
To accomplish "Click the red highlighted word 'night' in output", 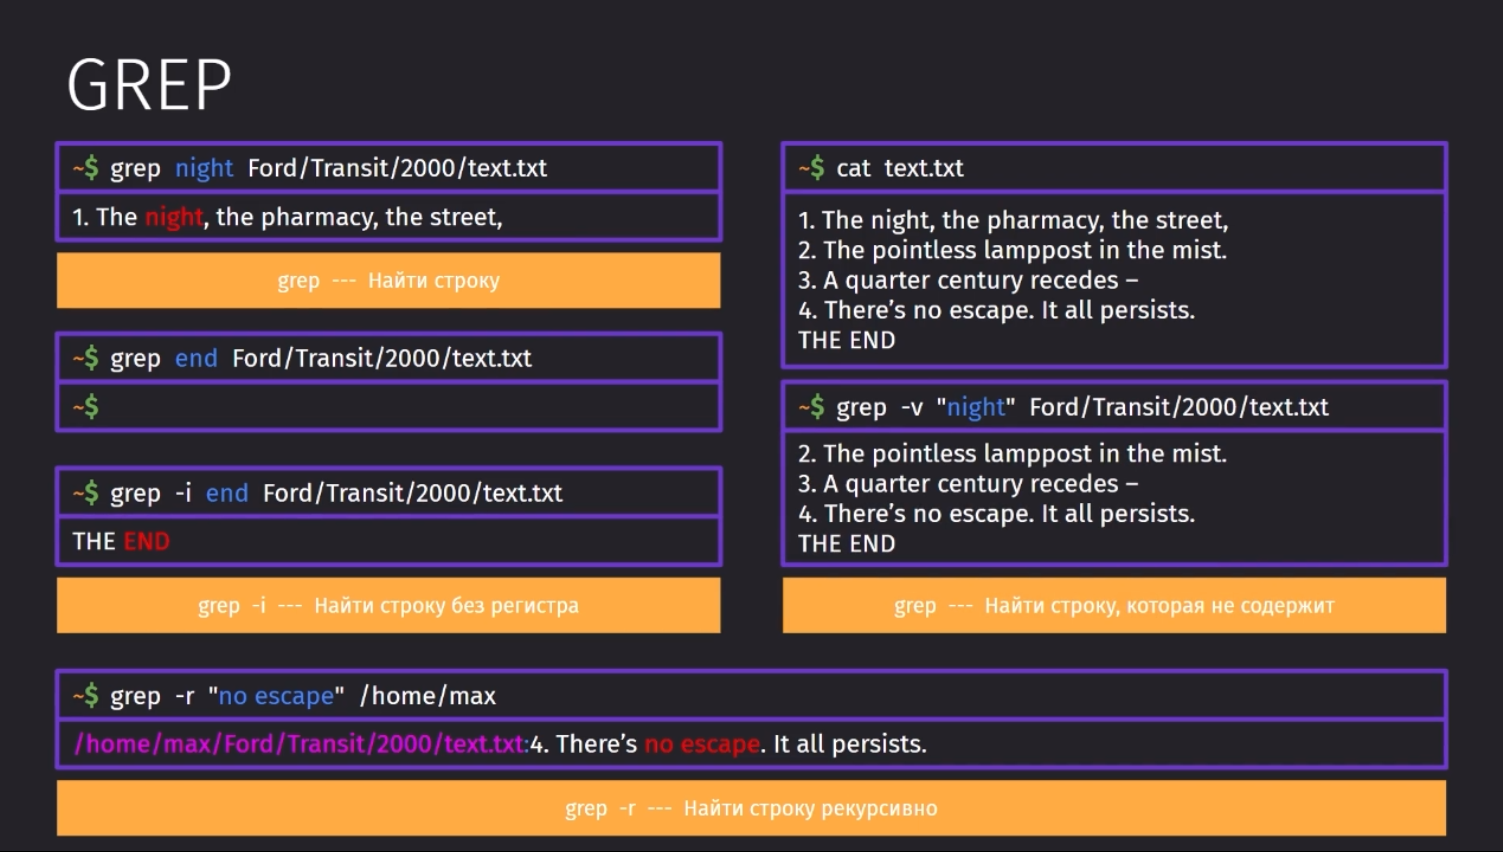I will tap(174, 217).
